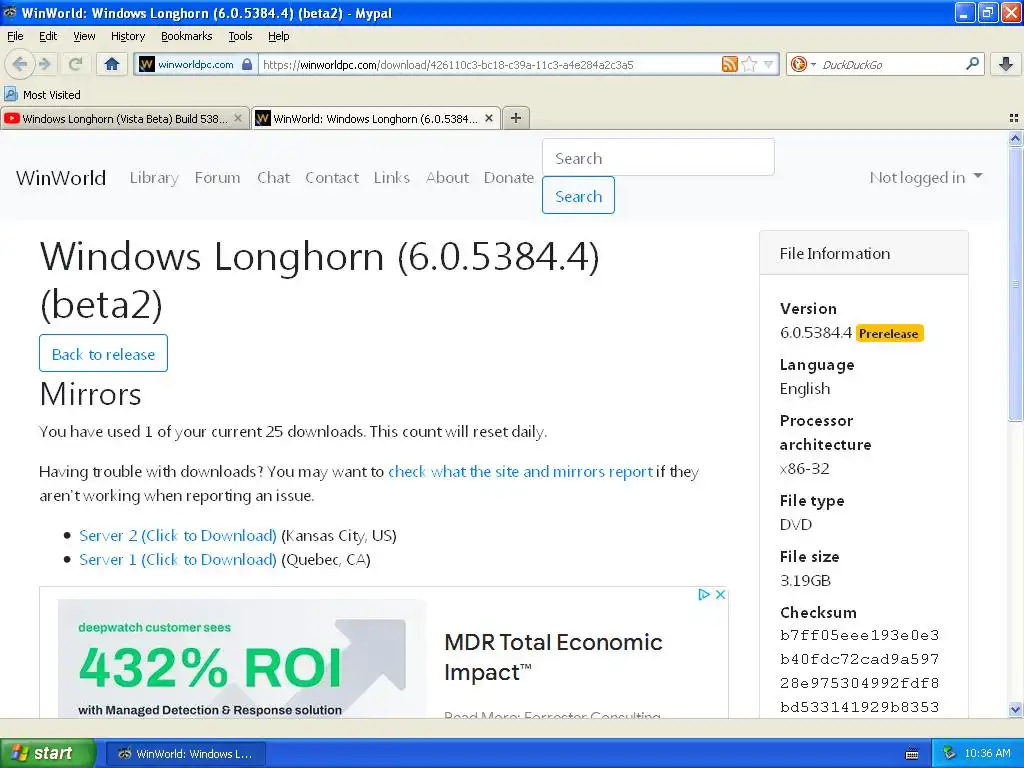The image size is (1024, 768).
Task: Open a new tab with the plus button
Action: pyautogui.click(x=516, y=118)
